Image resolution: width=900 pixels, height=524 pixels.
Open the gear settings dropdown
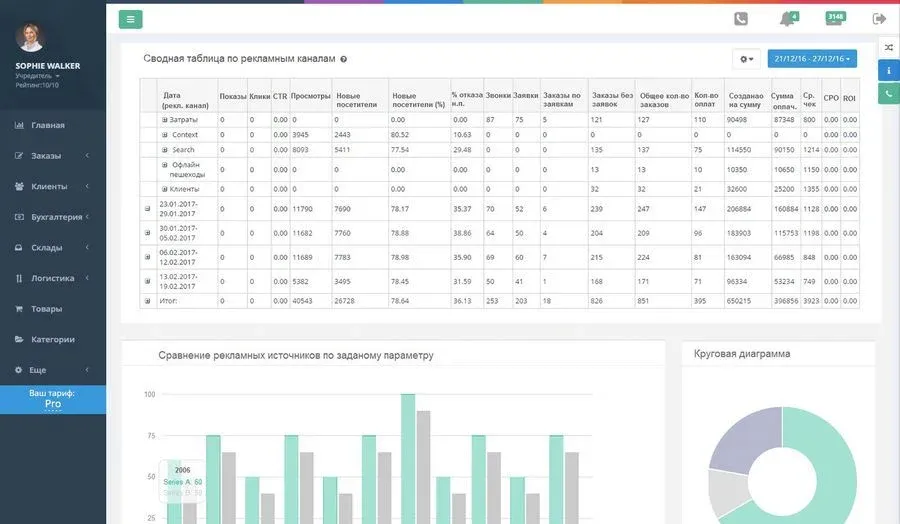[x=746, y=59]
